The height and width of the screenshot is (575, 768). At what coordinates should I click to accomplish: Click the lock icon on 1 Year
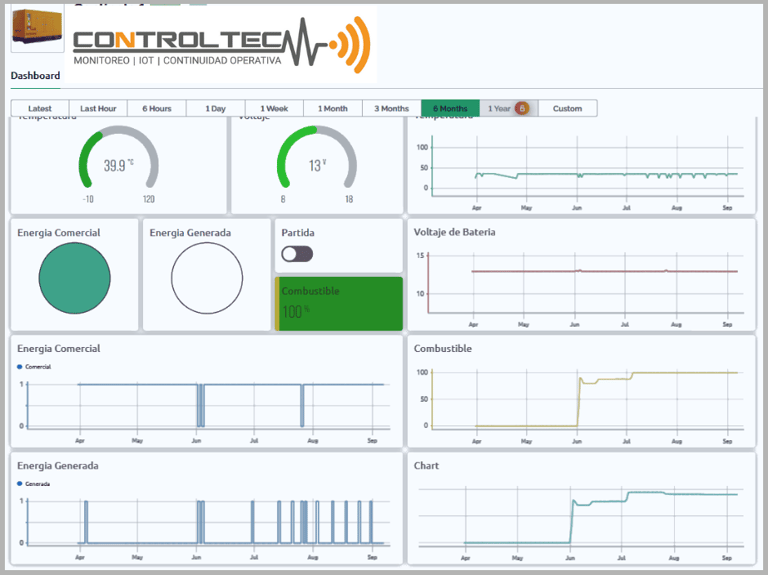(522, 108)
